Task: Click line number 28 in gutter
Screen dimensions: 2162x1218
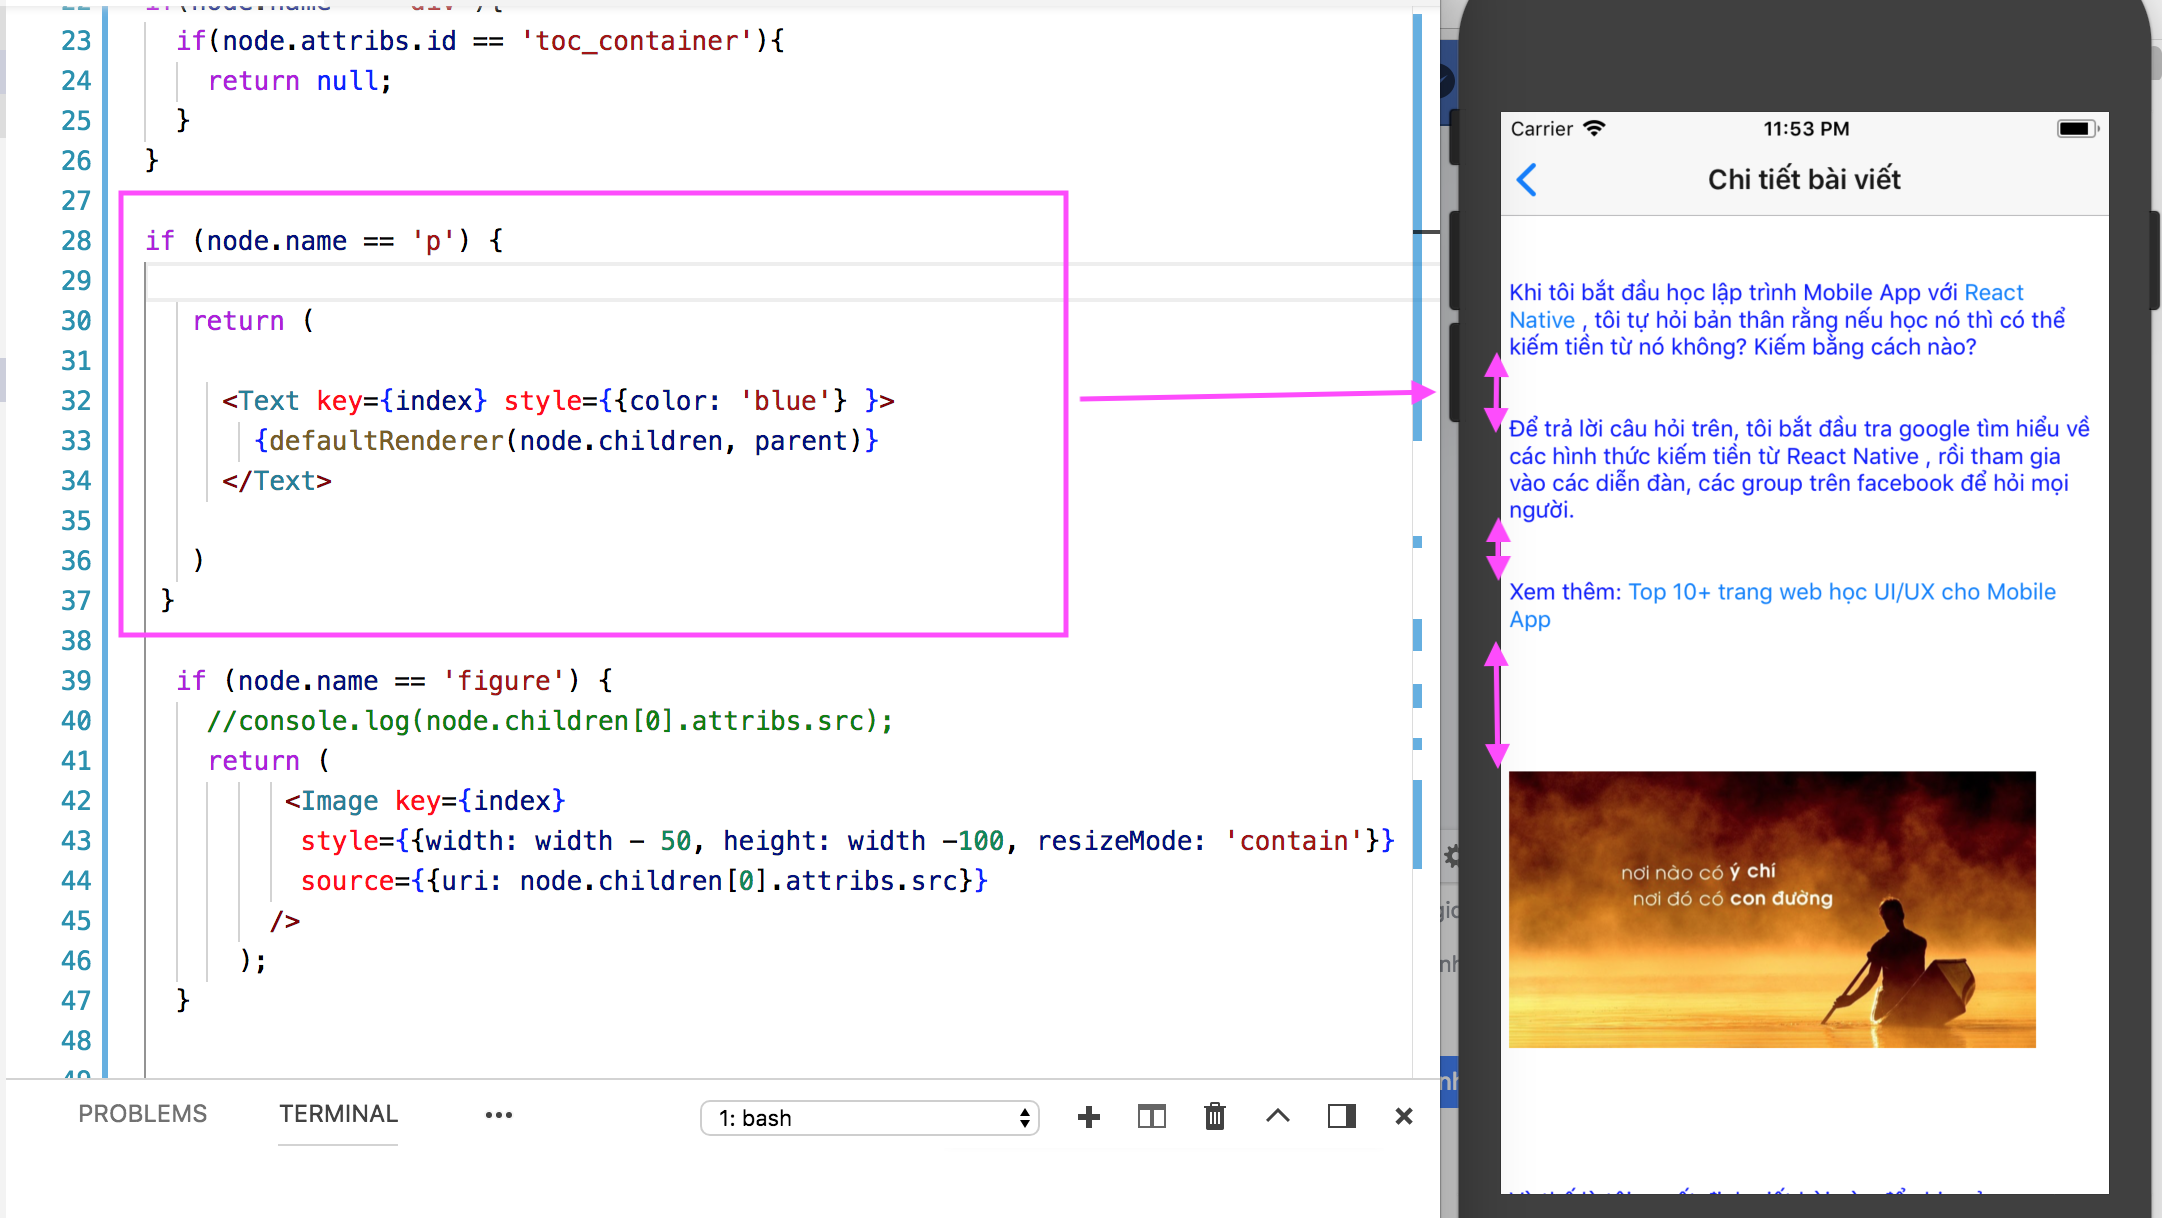Action: (76, 241)
